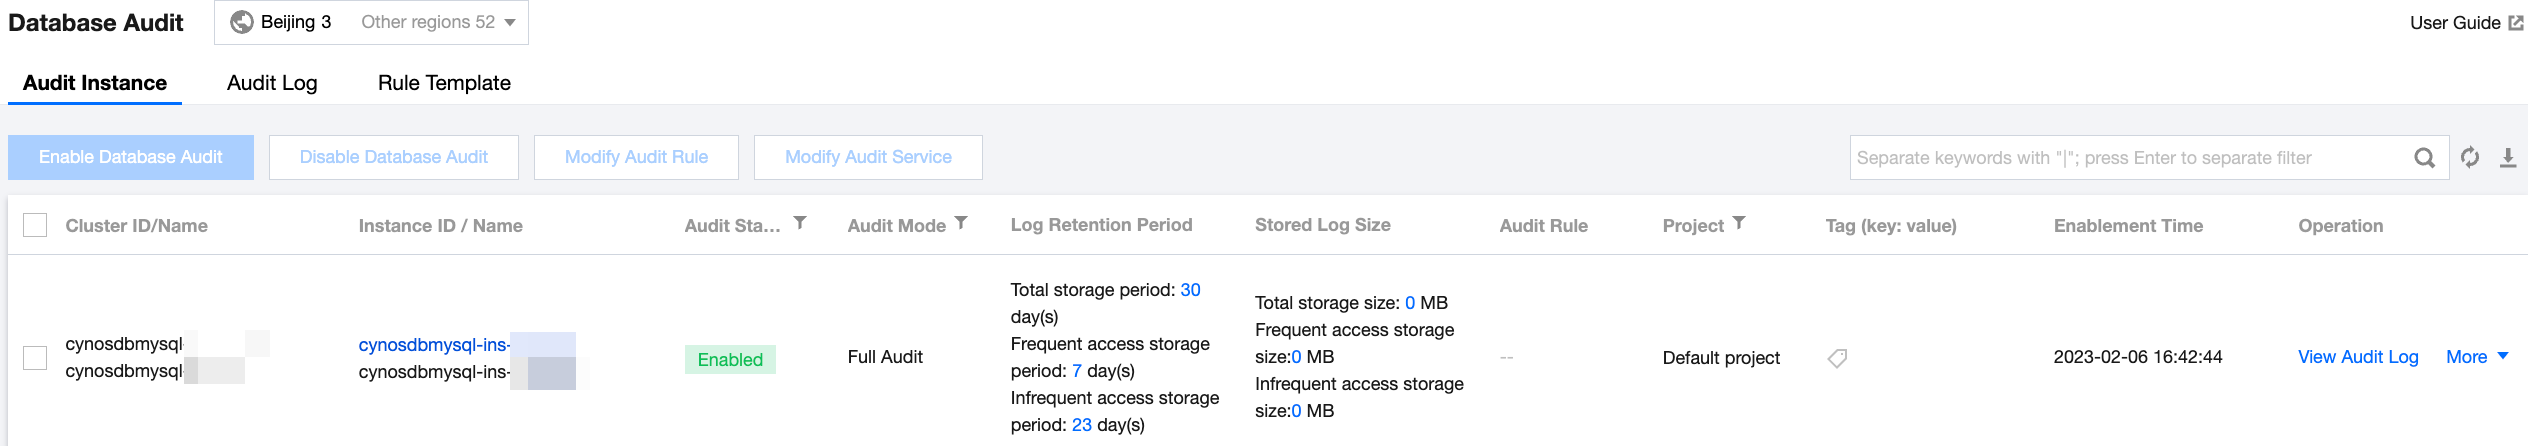Expand the More operations dropdown

coord(2477,357)
